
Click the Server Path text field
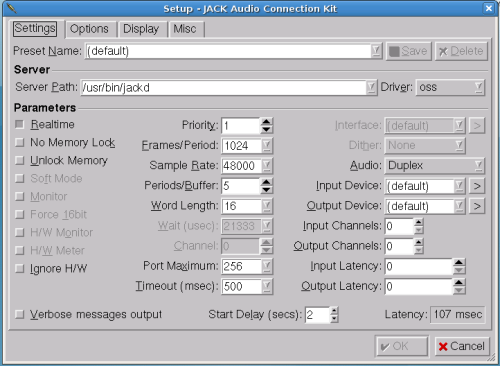[x=223, y=87]
